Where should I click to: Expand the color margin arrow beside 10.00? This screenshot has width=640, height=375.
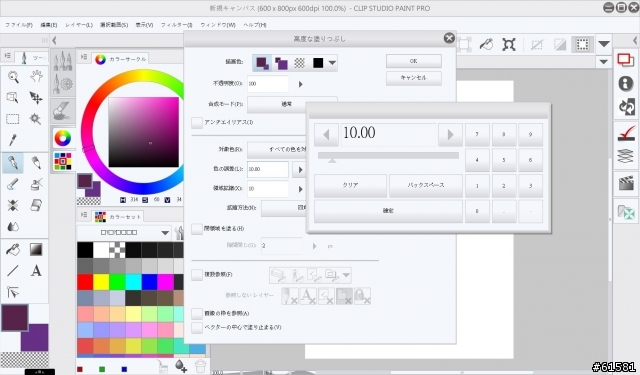300,169
